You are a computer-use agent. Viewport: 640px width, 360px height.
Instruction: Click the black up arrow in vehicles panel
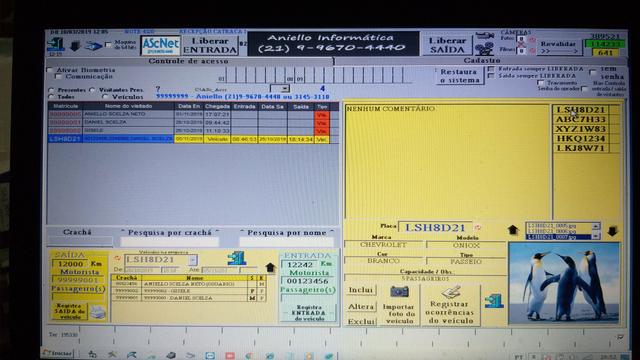[x=270, y=267]
